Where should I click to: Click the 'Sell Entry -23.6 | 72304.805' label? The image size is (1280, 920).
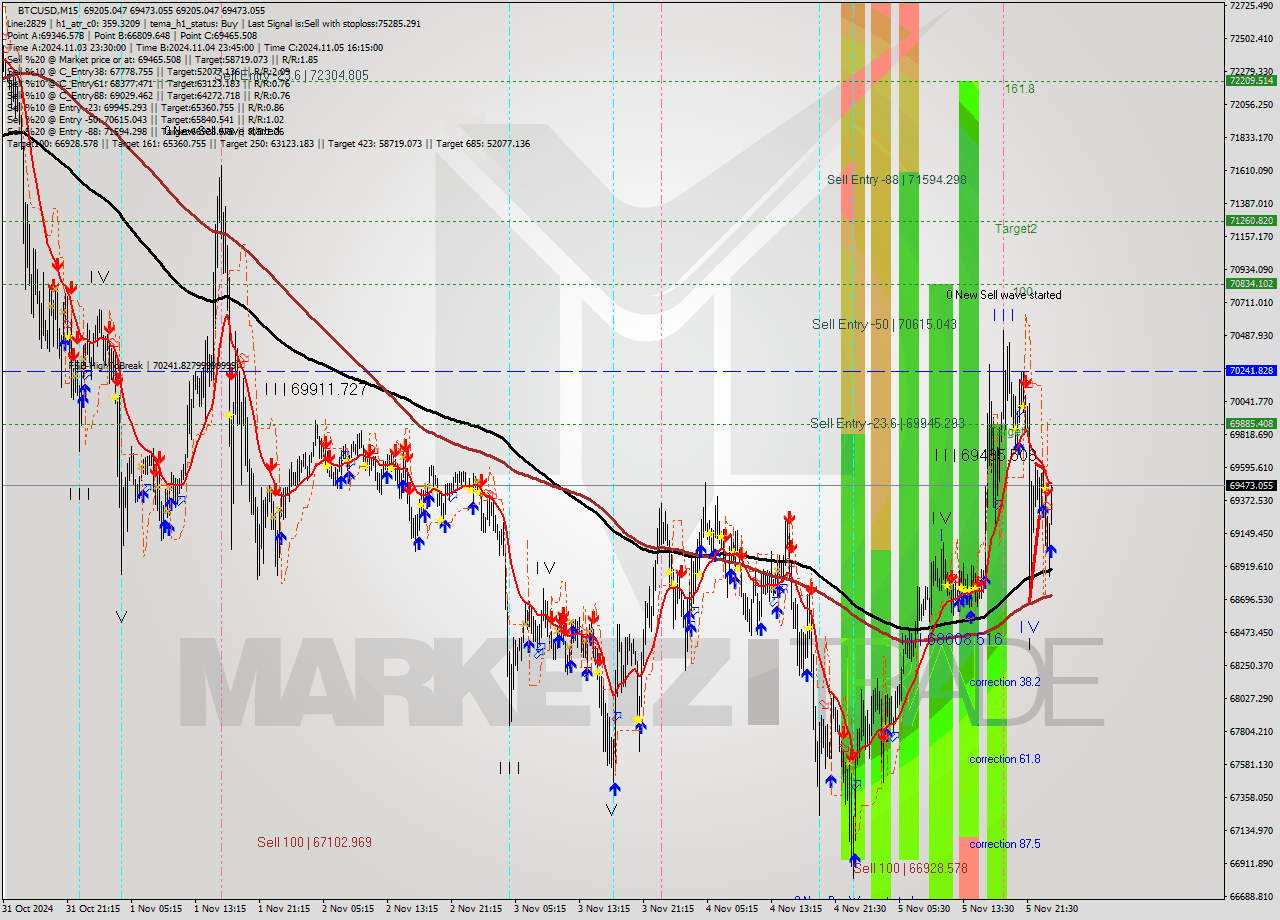290,75
